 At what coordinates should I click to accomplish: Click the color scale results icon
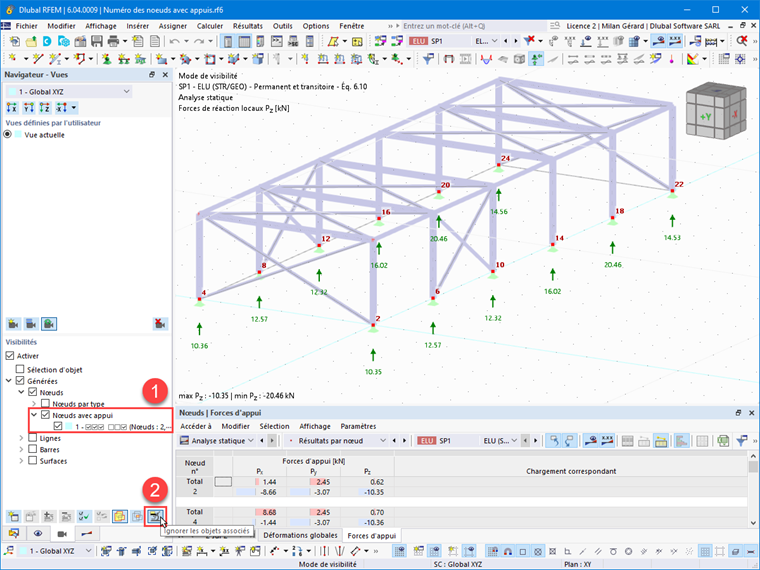693,59
